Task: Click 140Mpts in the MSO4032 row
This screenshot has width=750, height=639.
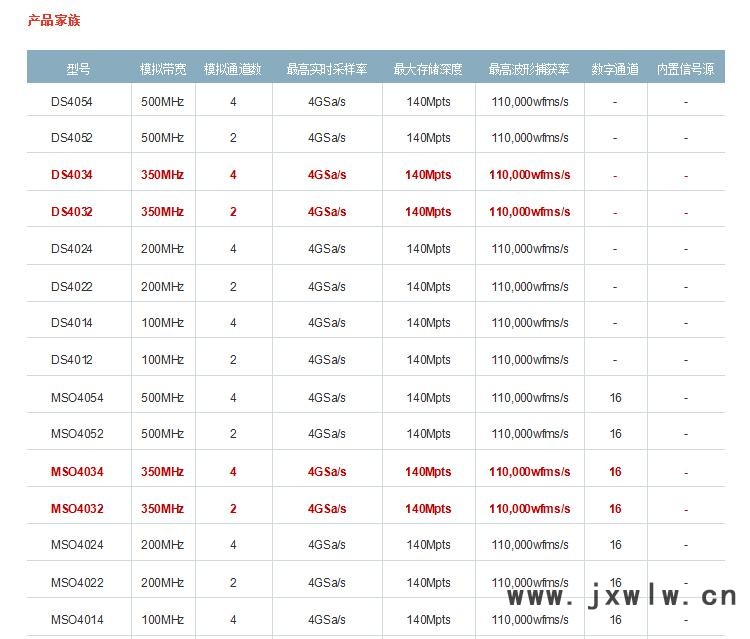Action: [428, 508]
